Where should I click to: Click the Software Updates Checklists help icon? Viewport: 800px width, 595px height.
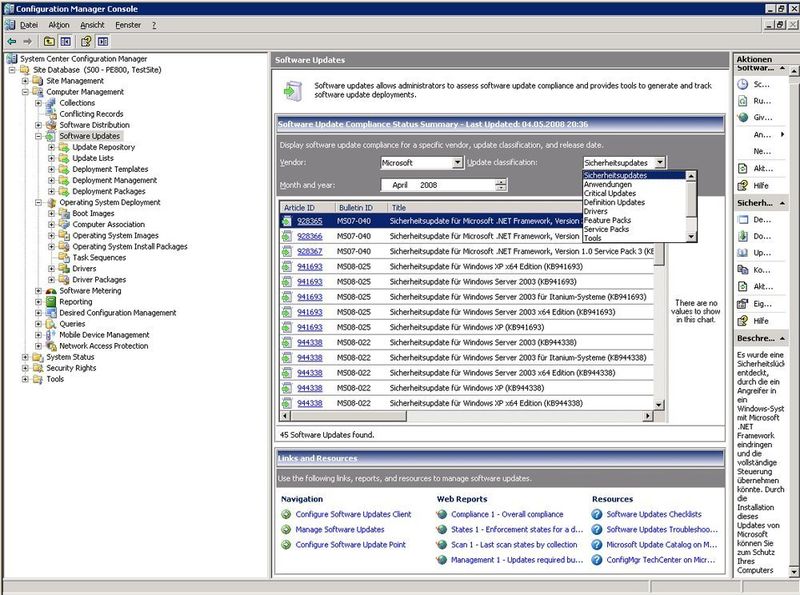(x=597, y=514)
